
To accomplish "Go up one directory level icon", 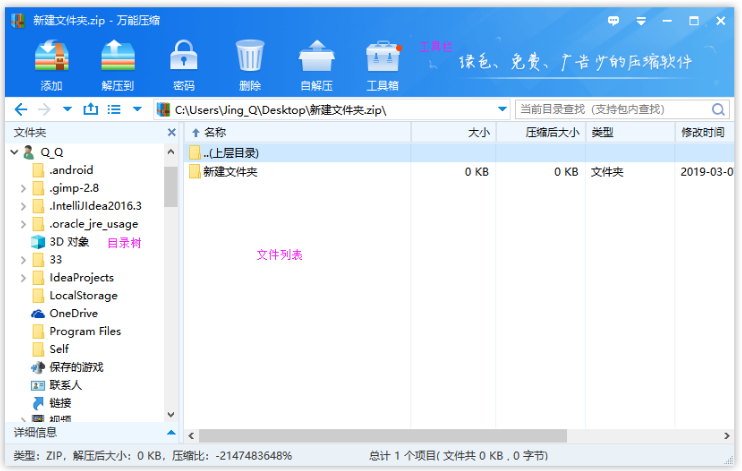I will pos(91,109).
